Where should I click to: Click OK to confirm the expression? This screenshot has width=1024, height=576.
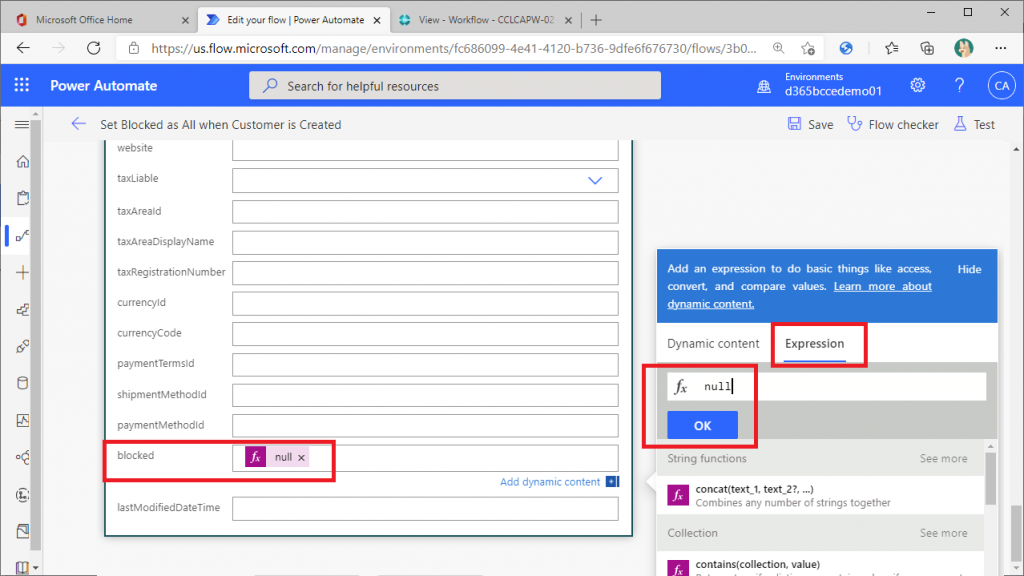(703, 425)
